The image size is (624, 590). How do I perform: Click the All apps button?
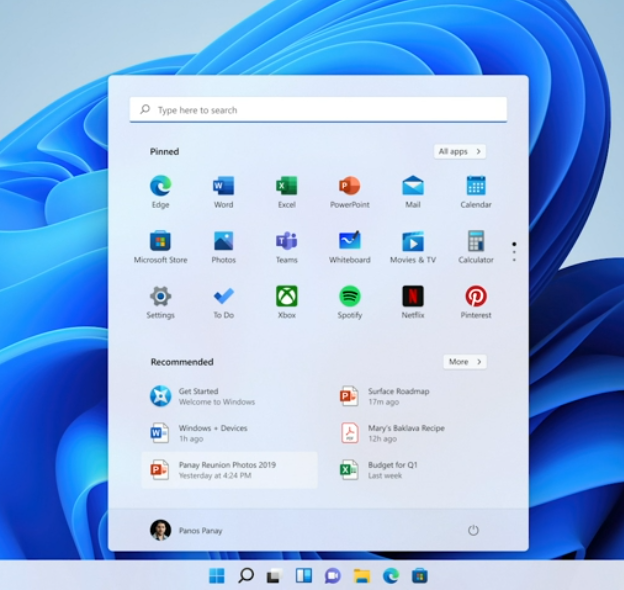pyautogui.click(x=460, y=151)
